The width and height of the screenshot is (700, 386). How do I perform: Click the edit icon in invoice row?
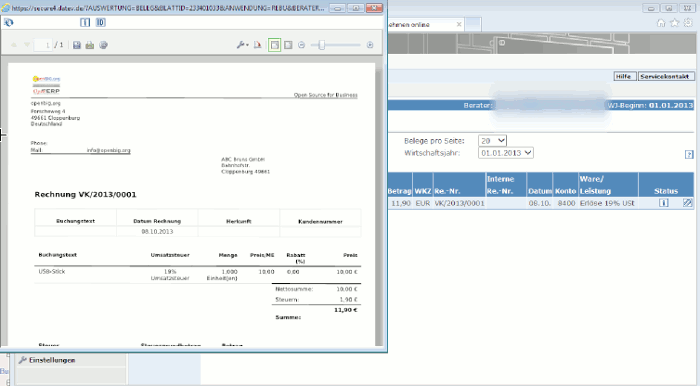pos(687,203)
